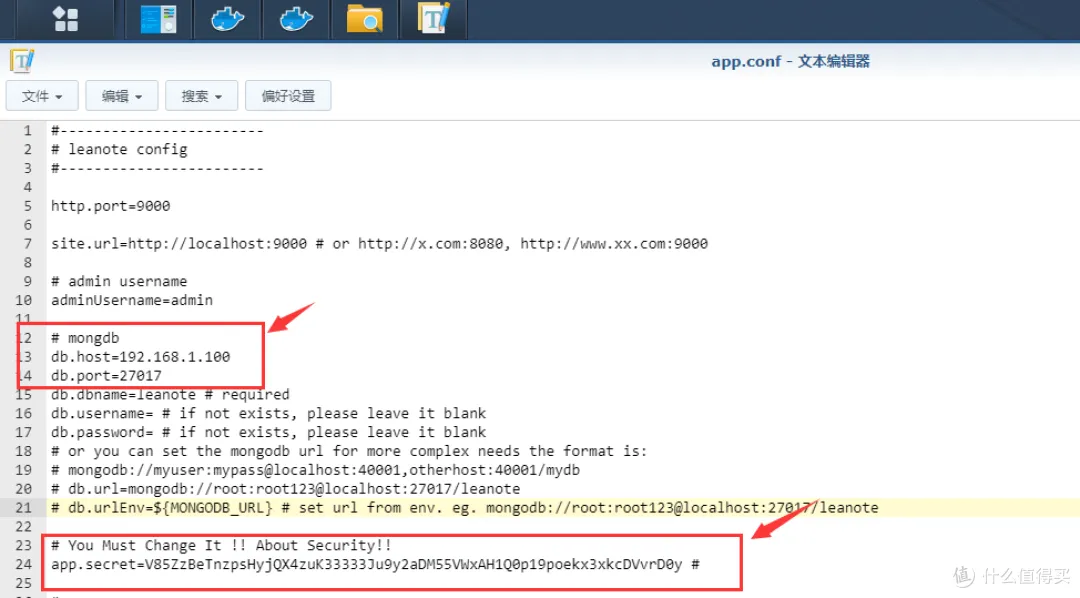Open the 偏好设置 settings button
The width and height of the screenshot is (1080, 598).
click(x=288, y=96)
